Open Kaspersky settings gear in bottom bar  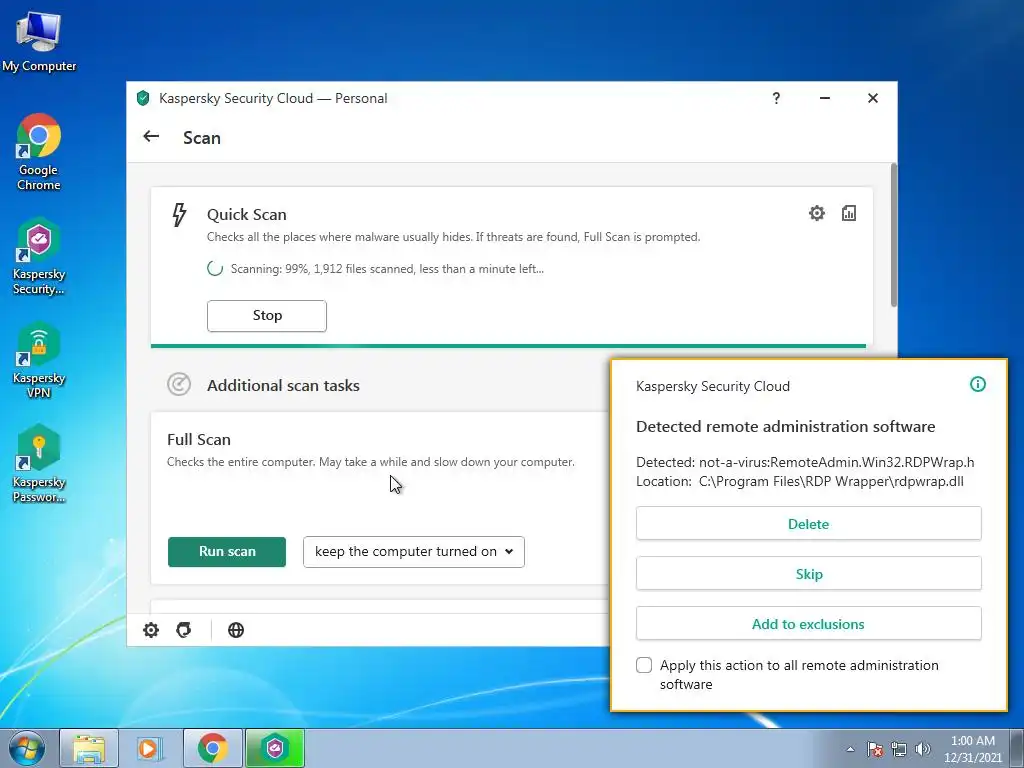point(151,630)
